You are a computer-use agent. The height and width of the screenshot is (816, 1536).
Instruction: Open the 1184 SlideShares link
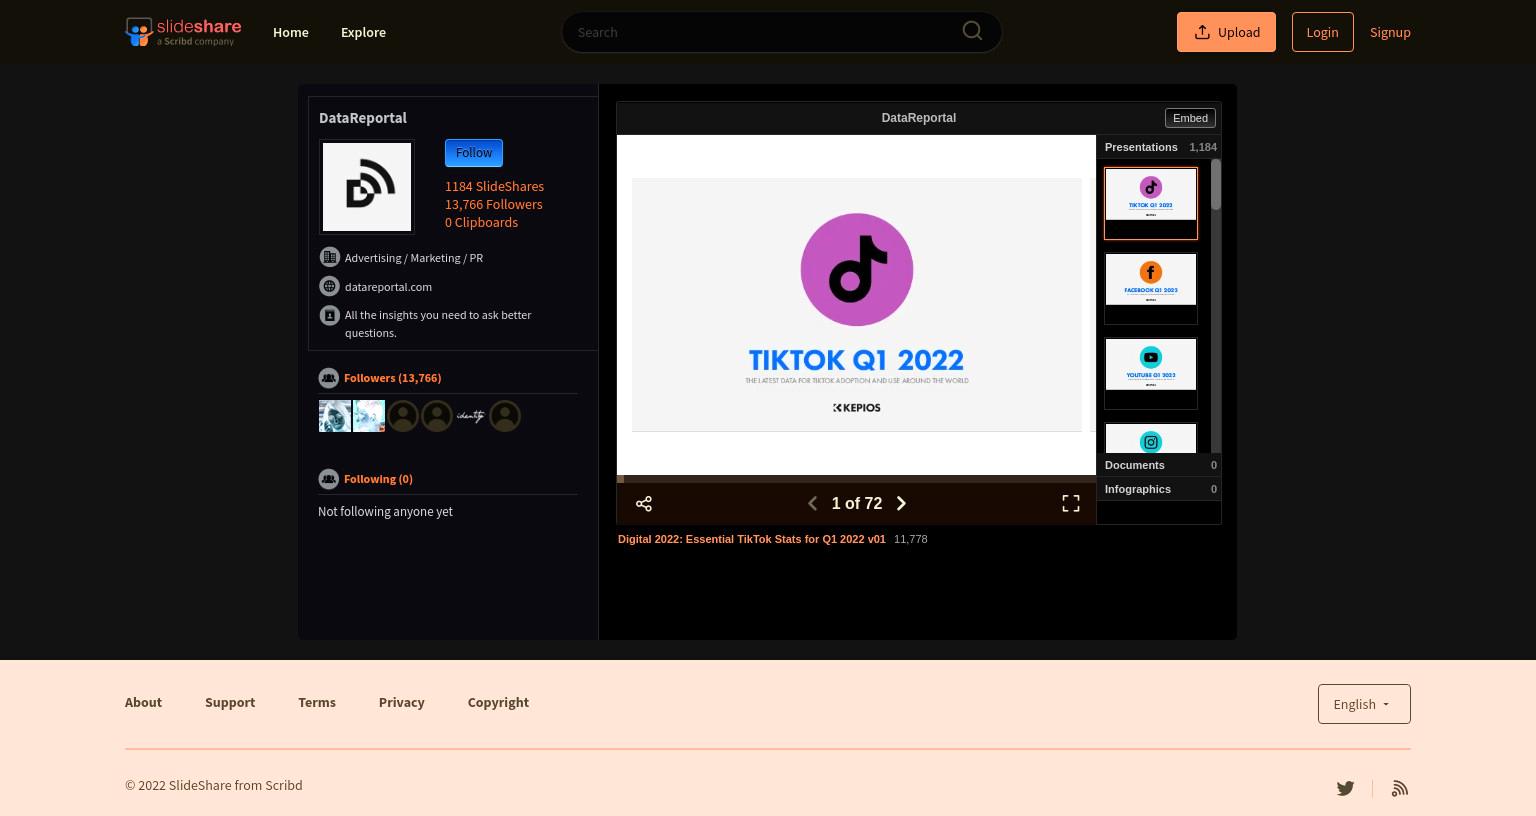point(494,186)
